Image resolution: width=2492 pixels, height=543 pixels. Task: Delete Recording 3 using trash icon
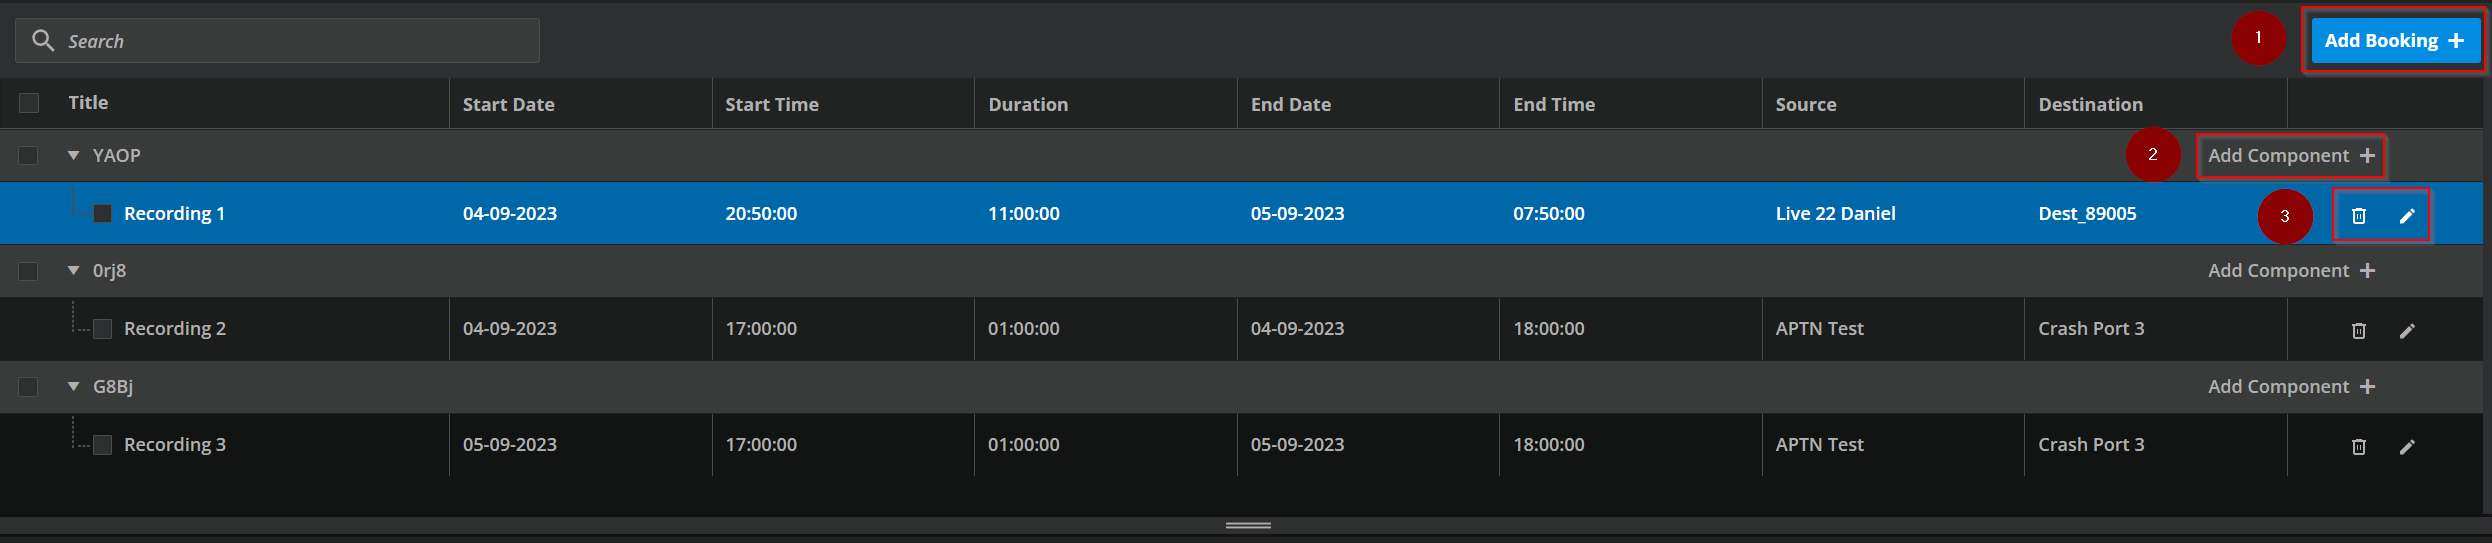(x=2358, y=447)
